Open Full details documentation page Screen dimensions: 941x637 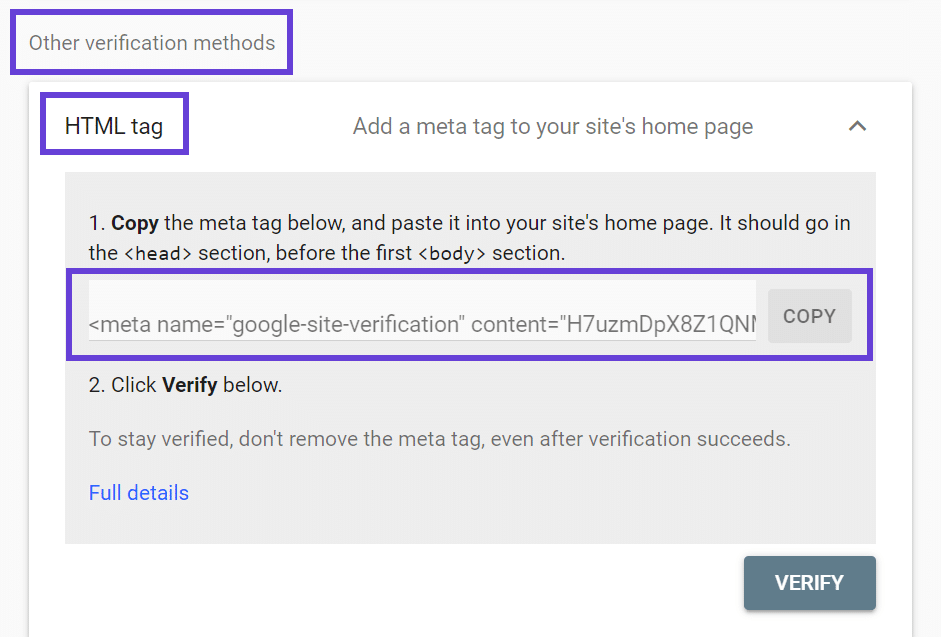pos(138,492)
